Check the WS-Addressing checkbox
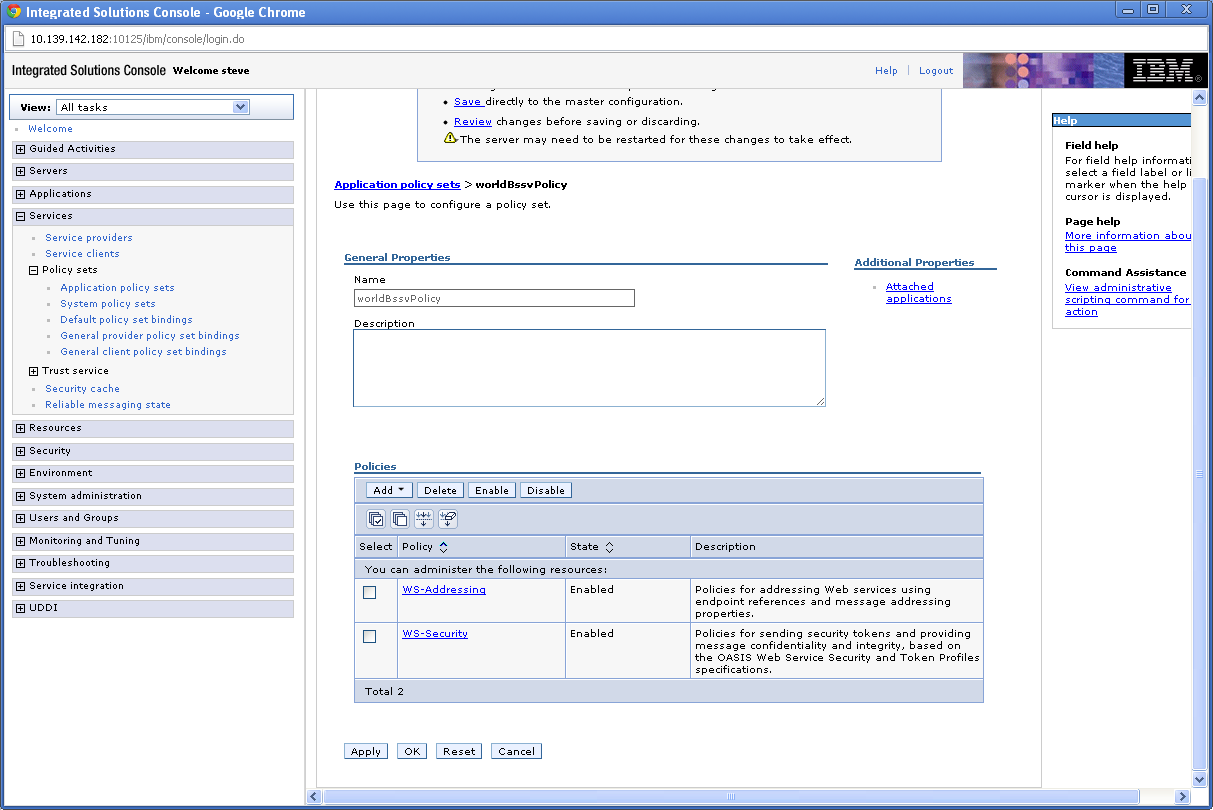Screen dimensions: 1213x810 click(370, 592)
